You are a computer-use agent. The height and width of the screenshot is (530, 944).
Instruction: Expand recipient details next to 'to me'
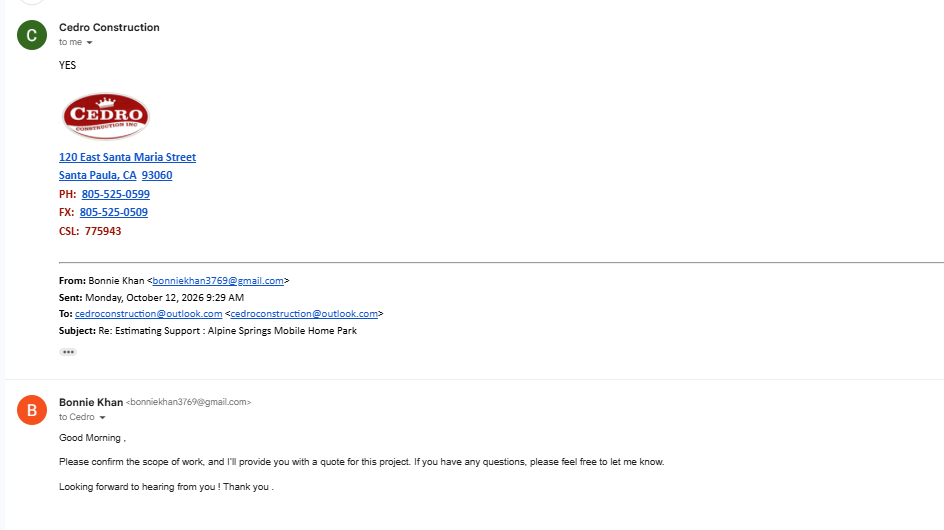[x=89, y=42]
